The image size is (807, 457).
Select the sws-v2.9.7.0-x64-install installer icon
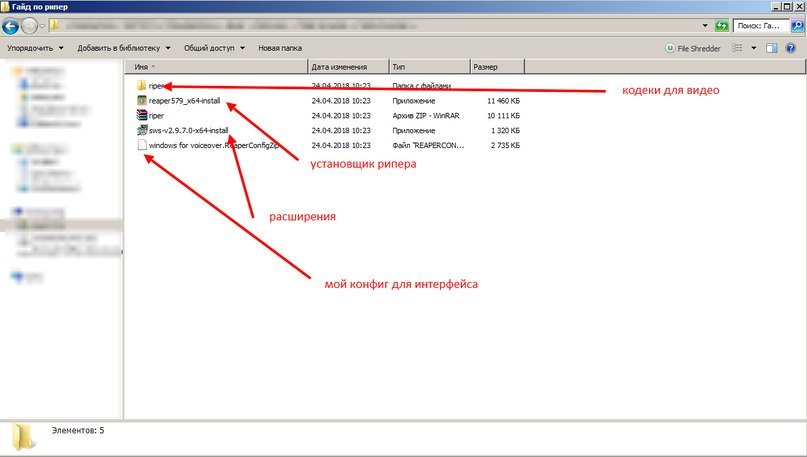[x=141, y=130]
